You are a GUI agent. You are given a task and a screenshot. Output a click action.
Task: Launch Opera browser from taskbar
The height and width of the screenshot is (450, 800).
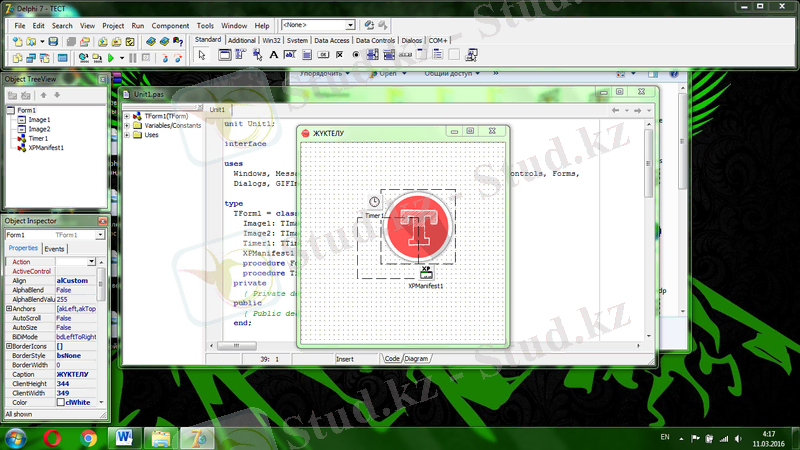pyautogui.click(x=52, y=437)
